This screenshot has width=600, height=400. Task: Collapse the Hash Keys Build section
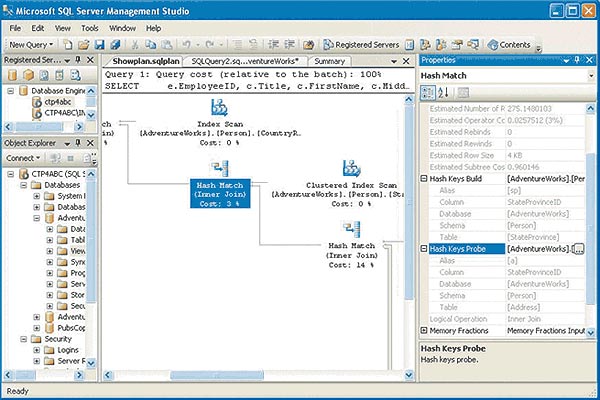tap(423, 179)
